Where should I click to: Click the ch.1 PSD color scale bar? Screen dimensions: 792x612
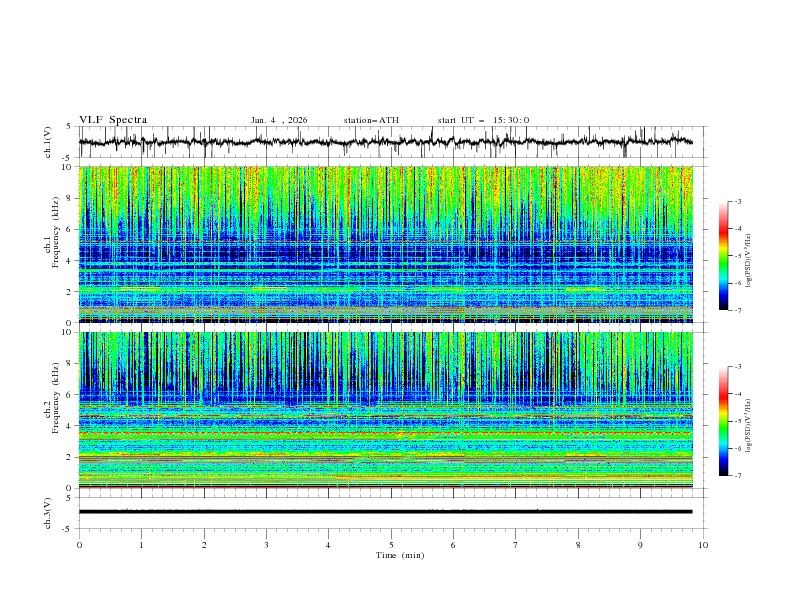click(724, 256)
